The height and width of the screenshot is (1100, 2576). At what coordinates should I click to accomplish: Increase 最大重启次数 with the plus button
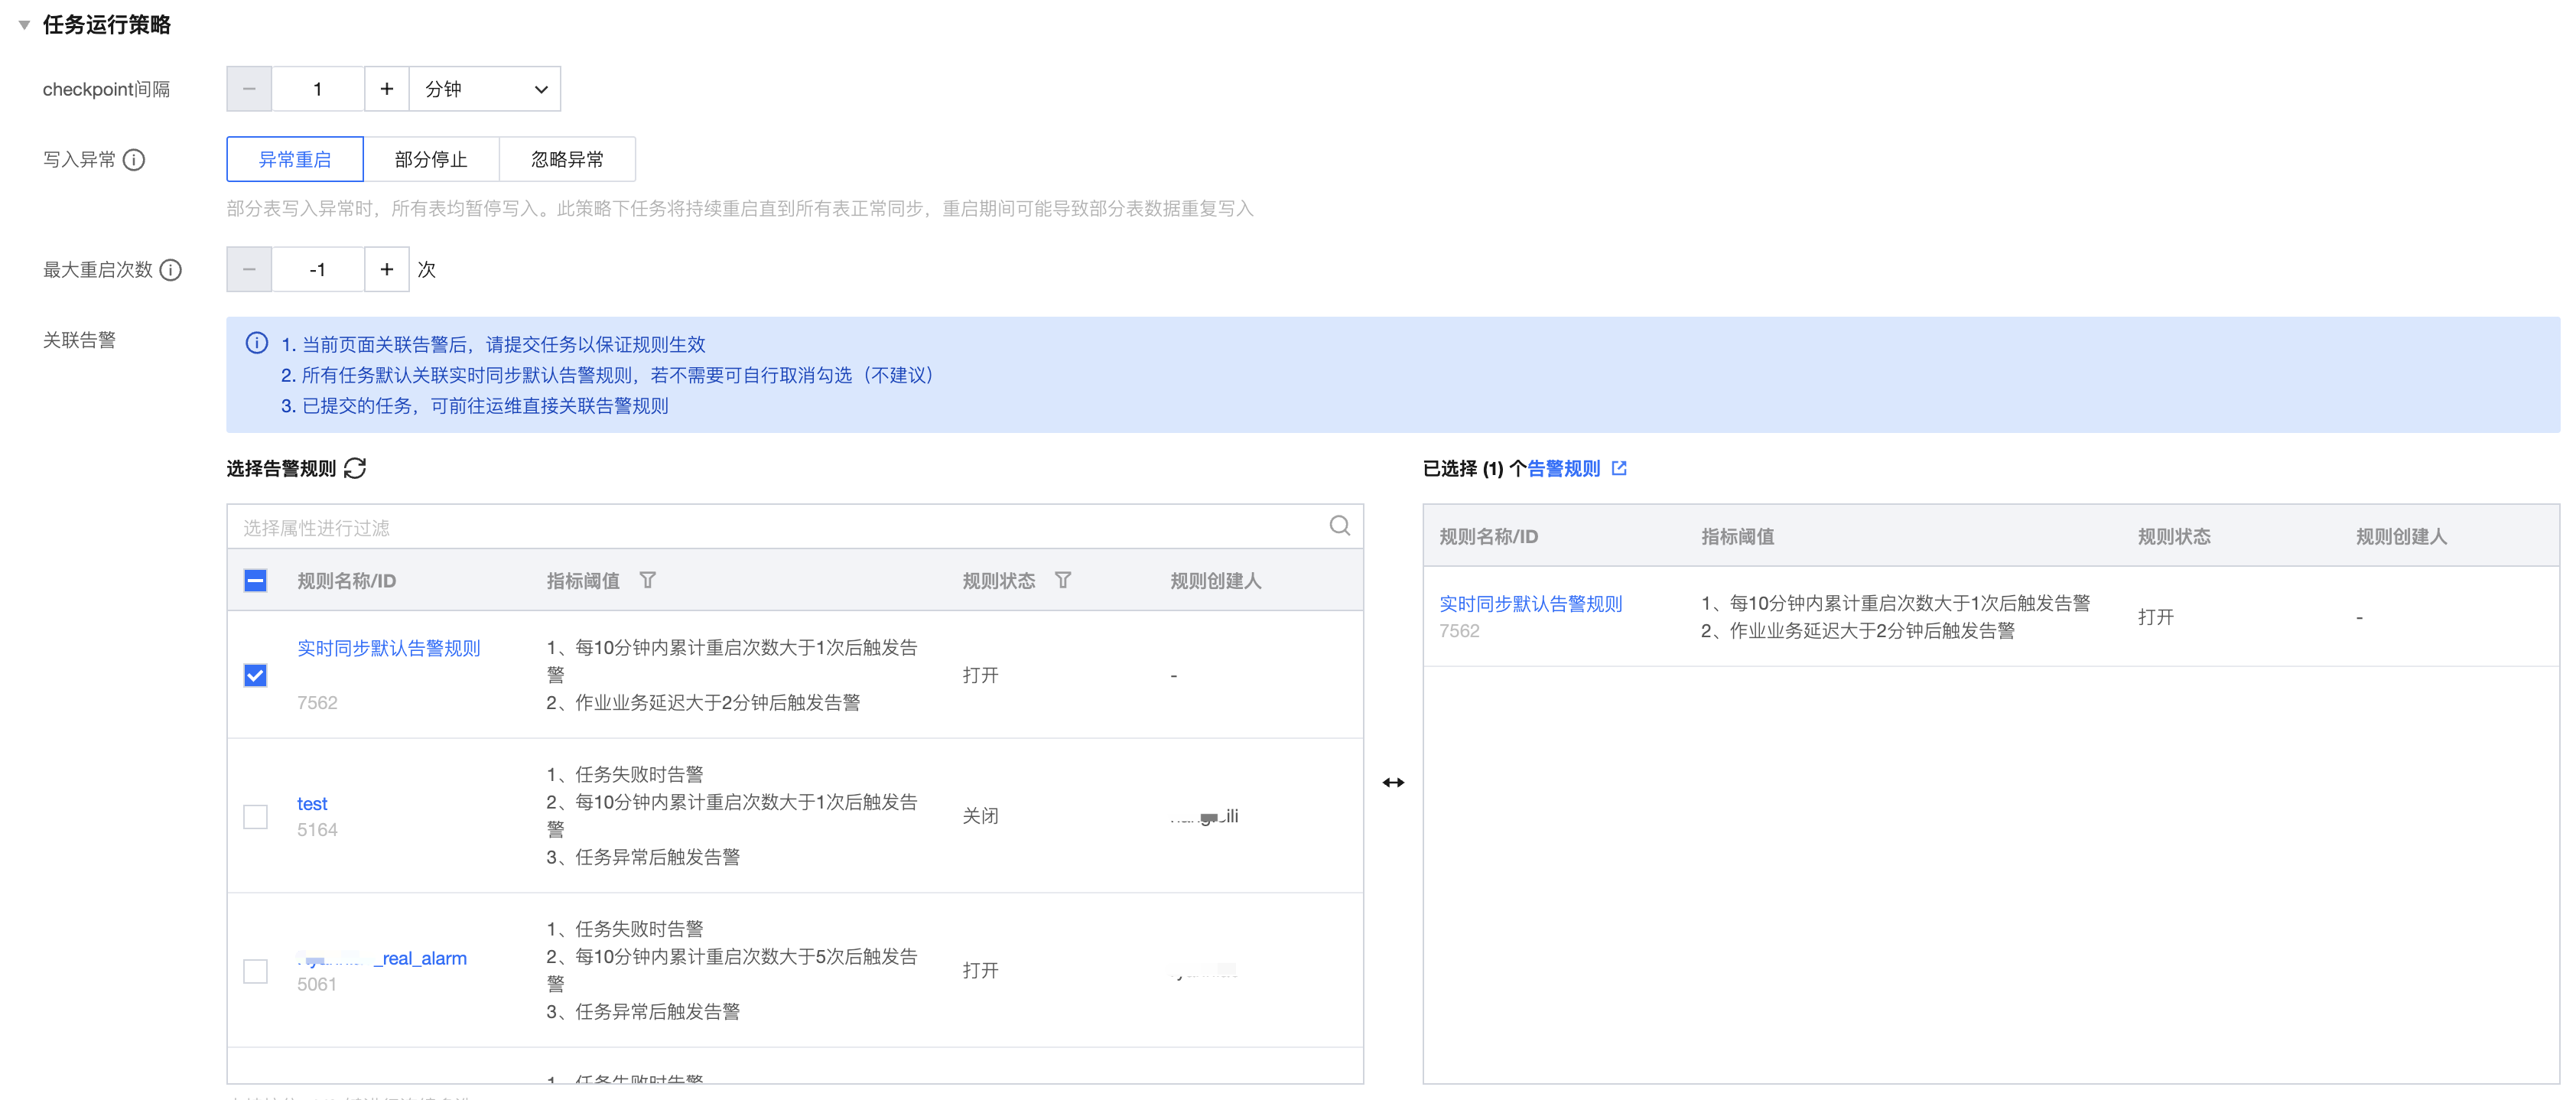(387, 270)
